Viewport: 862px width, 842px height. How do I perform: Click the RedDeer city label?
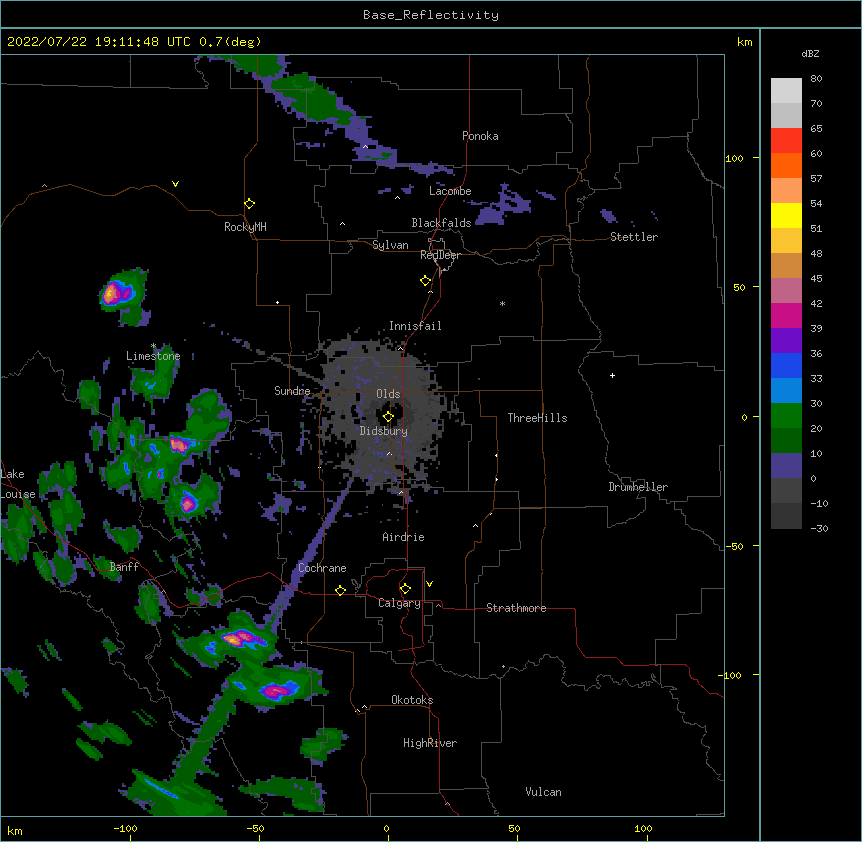440,255
